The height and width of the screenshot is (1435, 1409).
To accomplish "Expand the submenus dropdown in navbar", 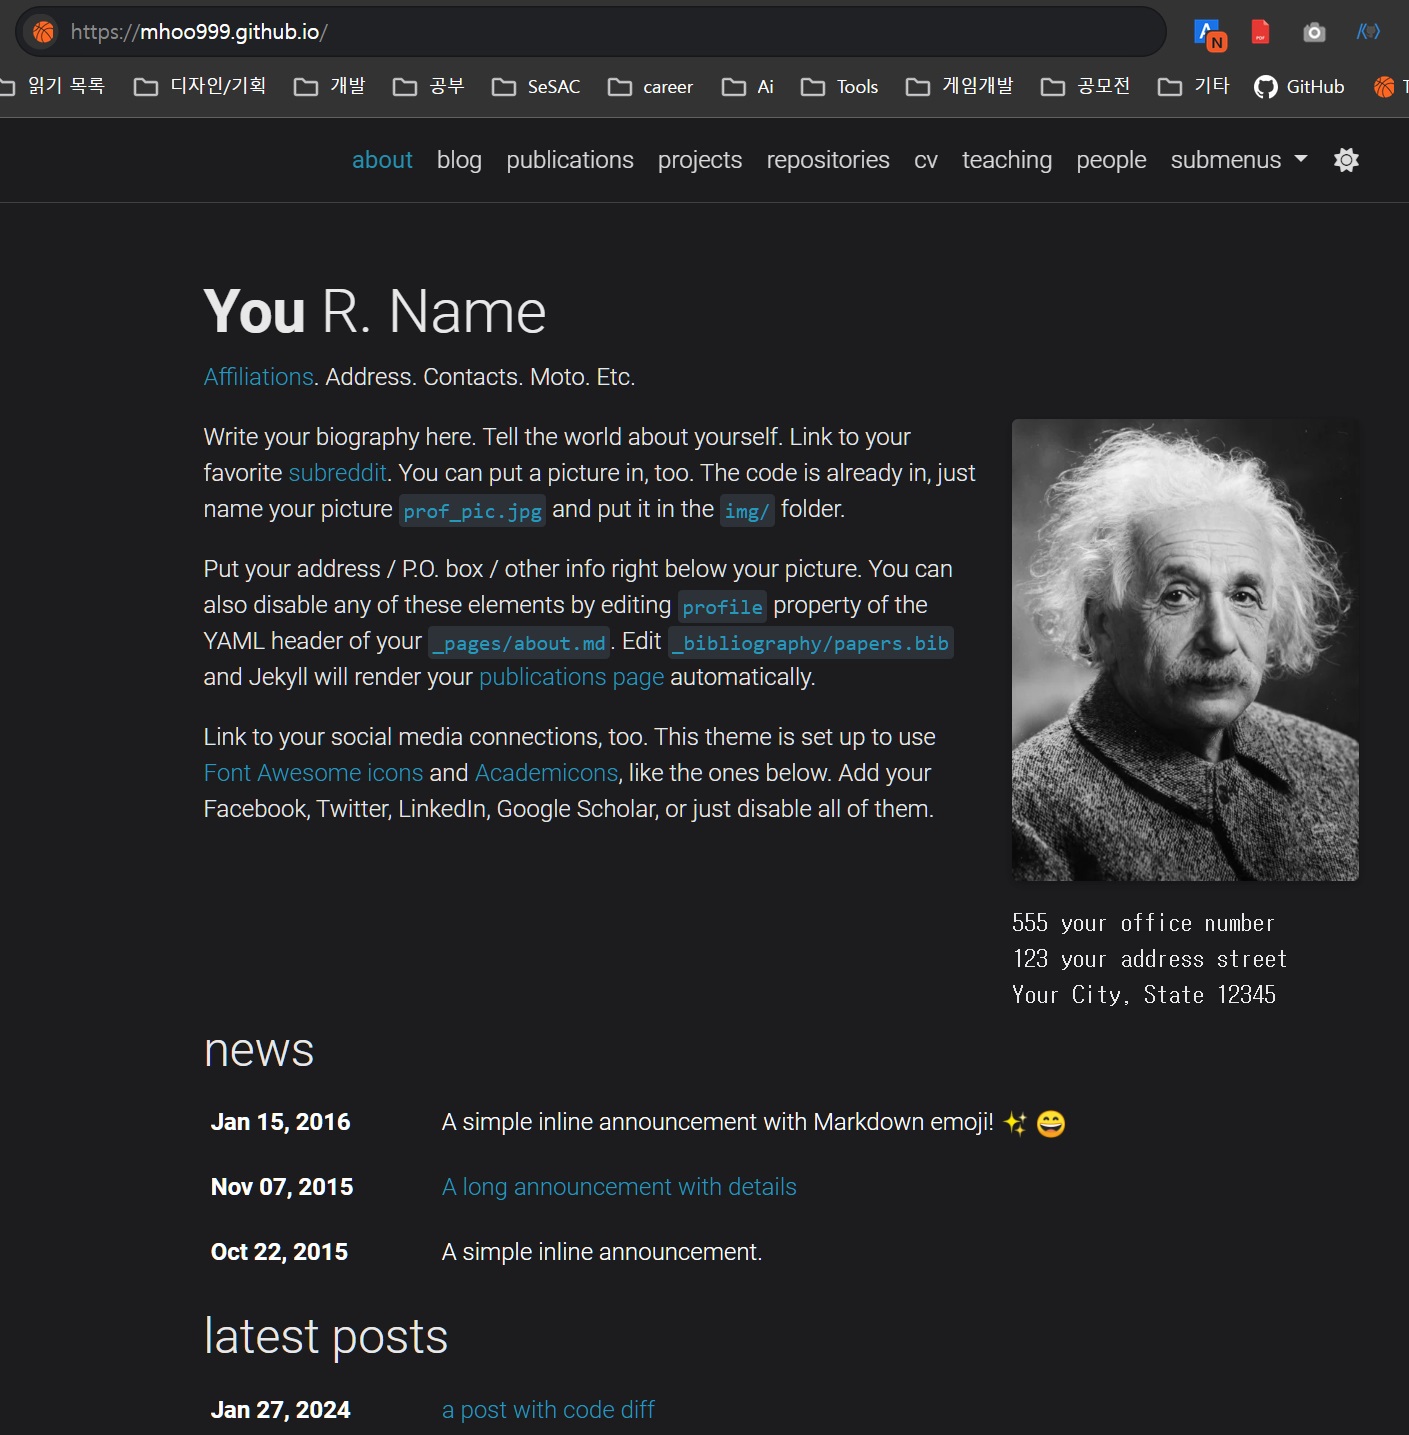I will (x=1238, y=160).
